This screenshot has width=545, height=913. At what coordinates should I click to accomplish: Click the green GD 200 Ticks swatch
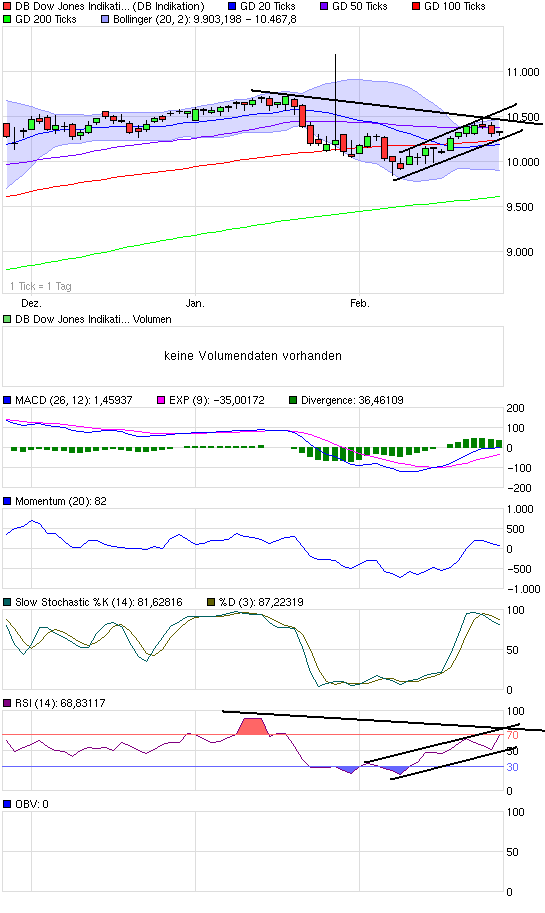[7, 19]
